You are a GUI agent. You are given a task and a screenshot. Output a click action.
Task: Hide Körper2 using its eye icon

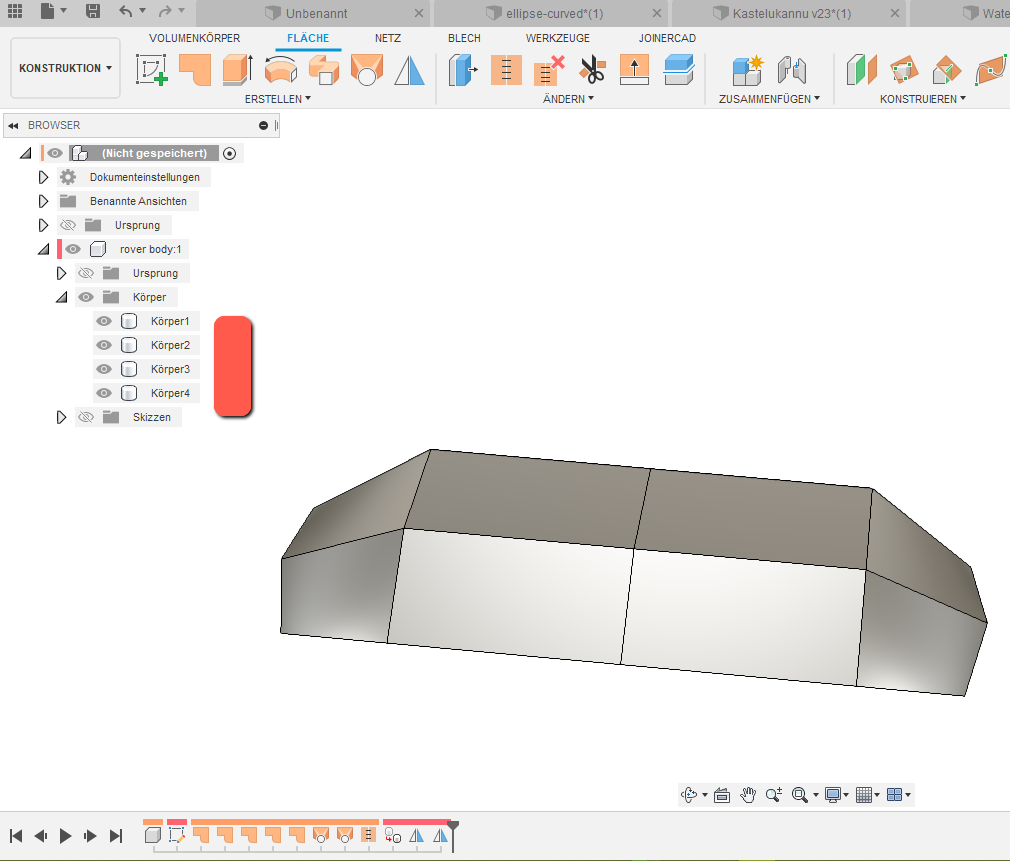tap(104, 345)
